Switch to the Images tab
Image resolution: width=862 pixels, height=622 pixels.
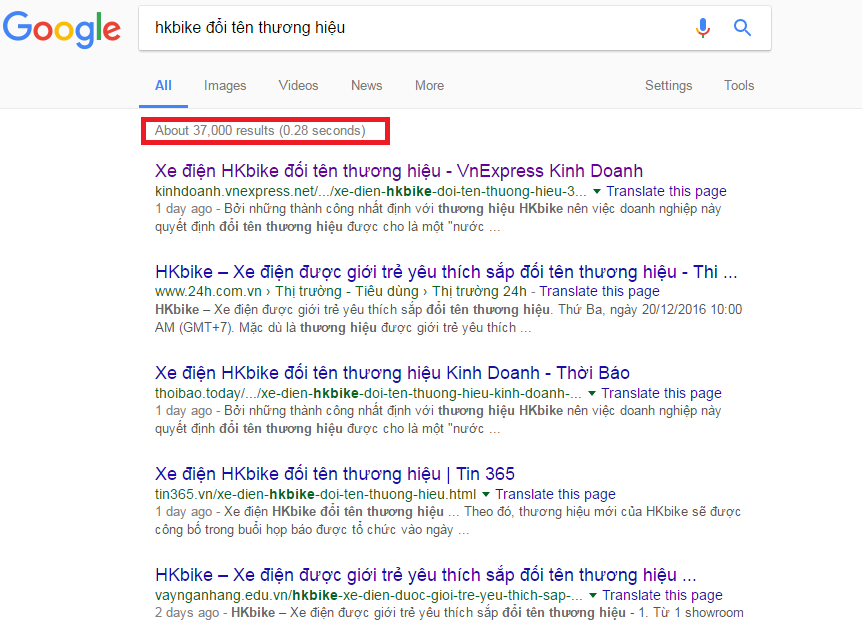pos(225,85)
